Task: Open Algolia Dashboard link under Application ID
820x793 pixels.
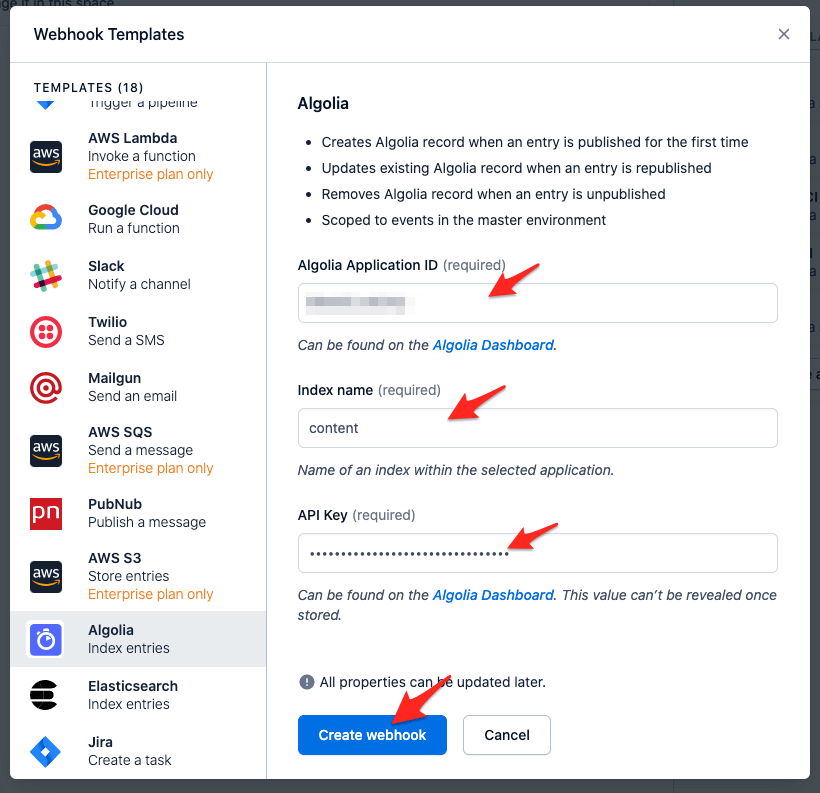Action: point(493,345)
